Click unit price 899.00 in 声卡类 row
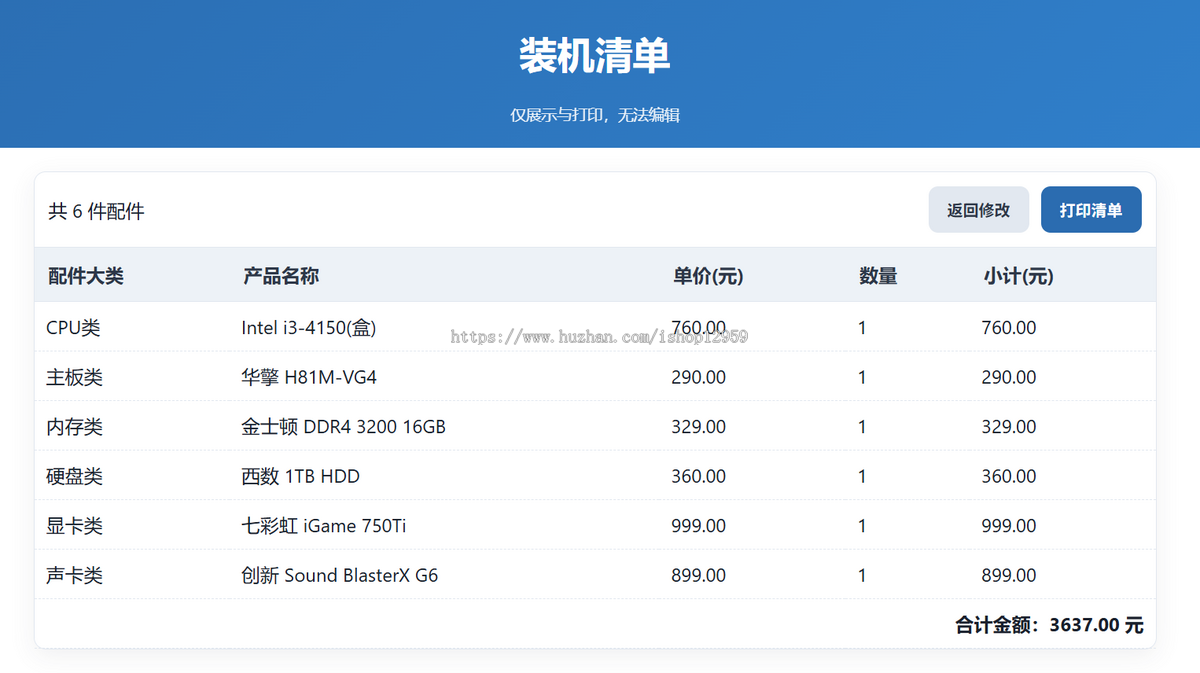The width and height of the screenshot is (1200, 673). [x=699, y=576]
